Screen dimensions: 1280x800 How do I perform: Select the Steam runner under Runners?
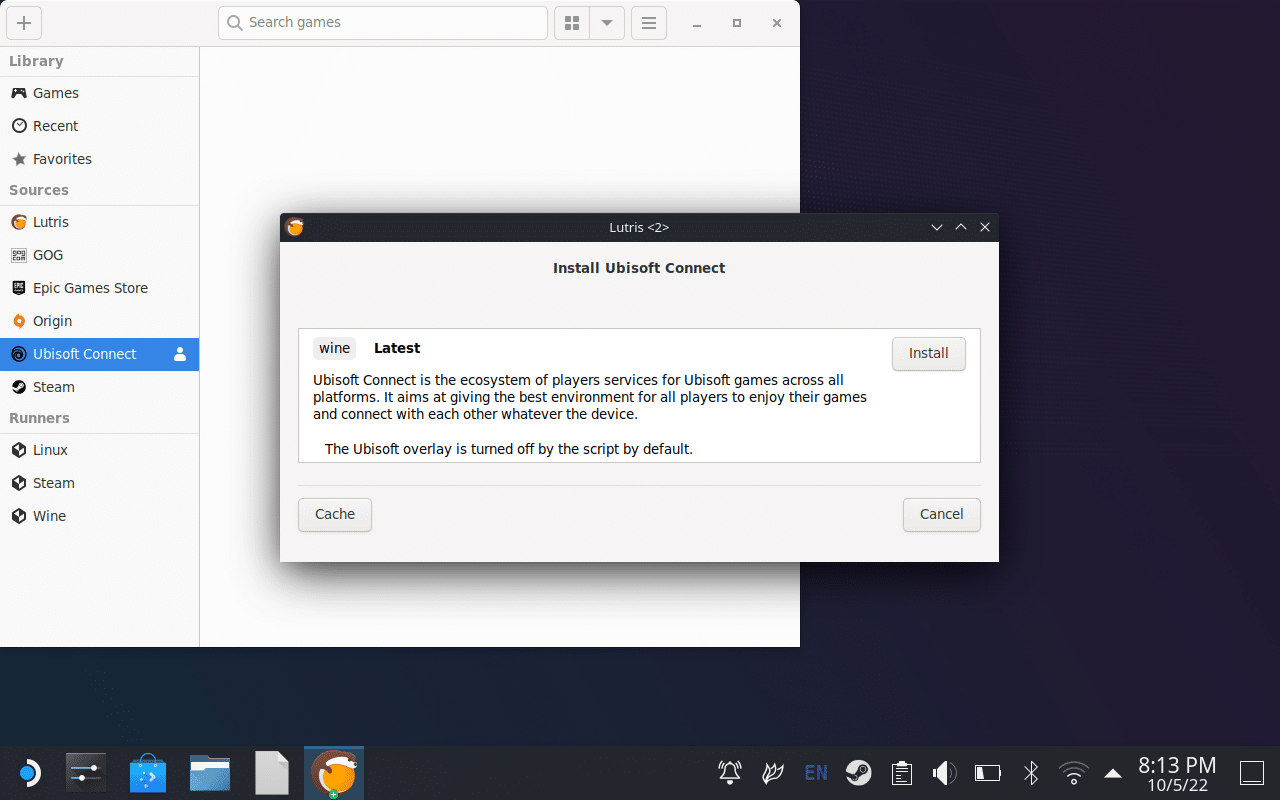tap(99, 483)
